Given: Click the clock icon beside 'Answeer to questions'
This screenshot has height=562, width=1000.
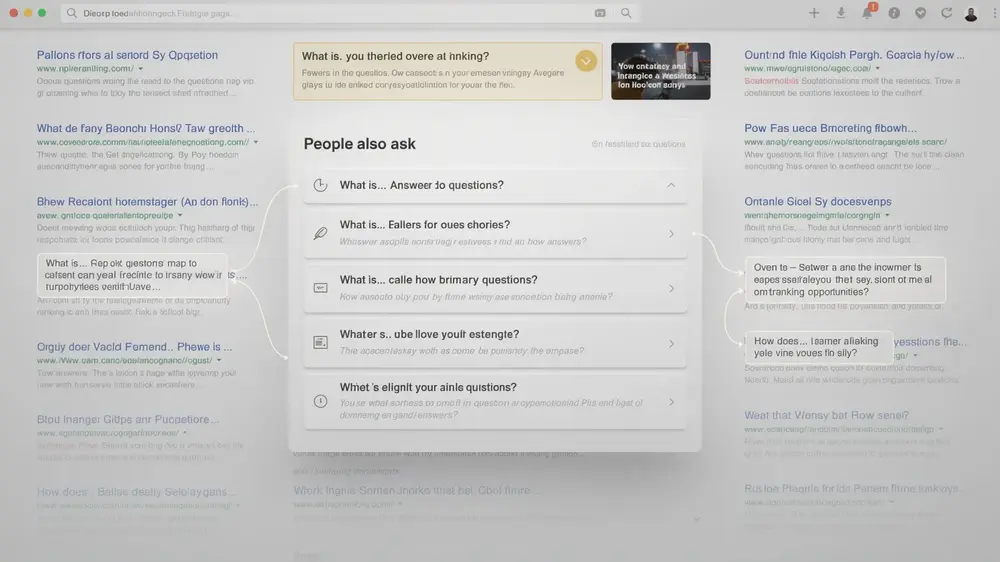Looking at the screenshot, I should [x=320, y=185].
